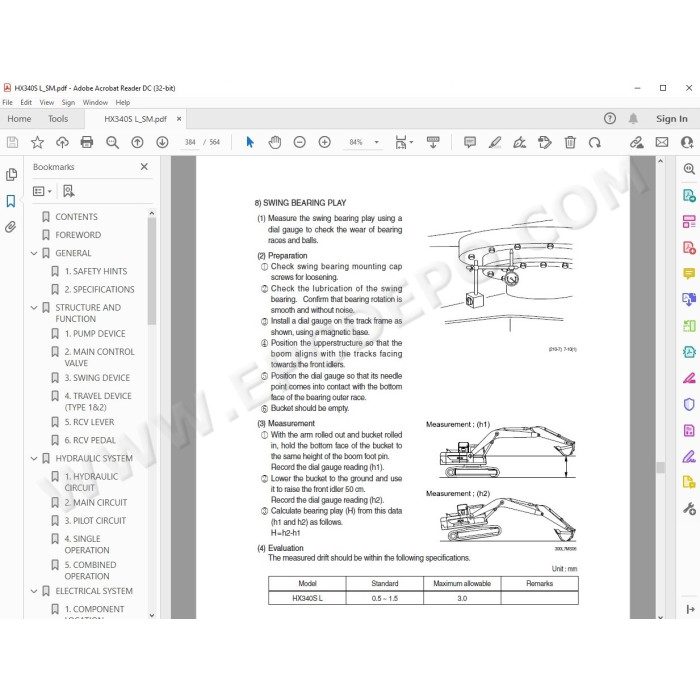The width and height of the screenshot is (700, 700).
Task: Open the File menu
Action: (x=8, y=102)
